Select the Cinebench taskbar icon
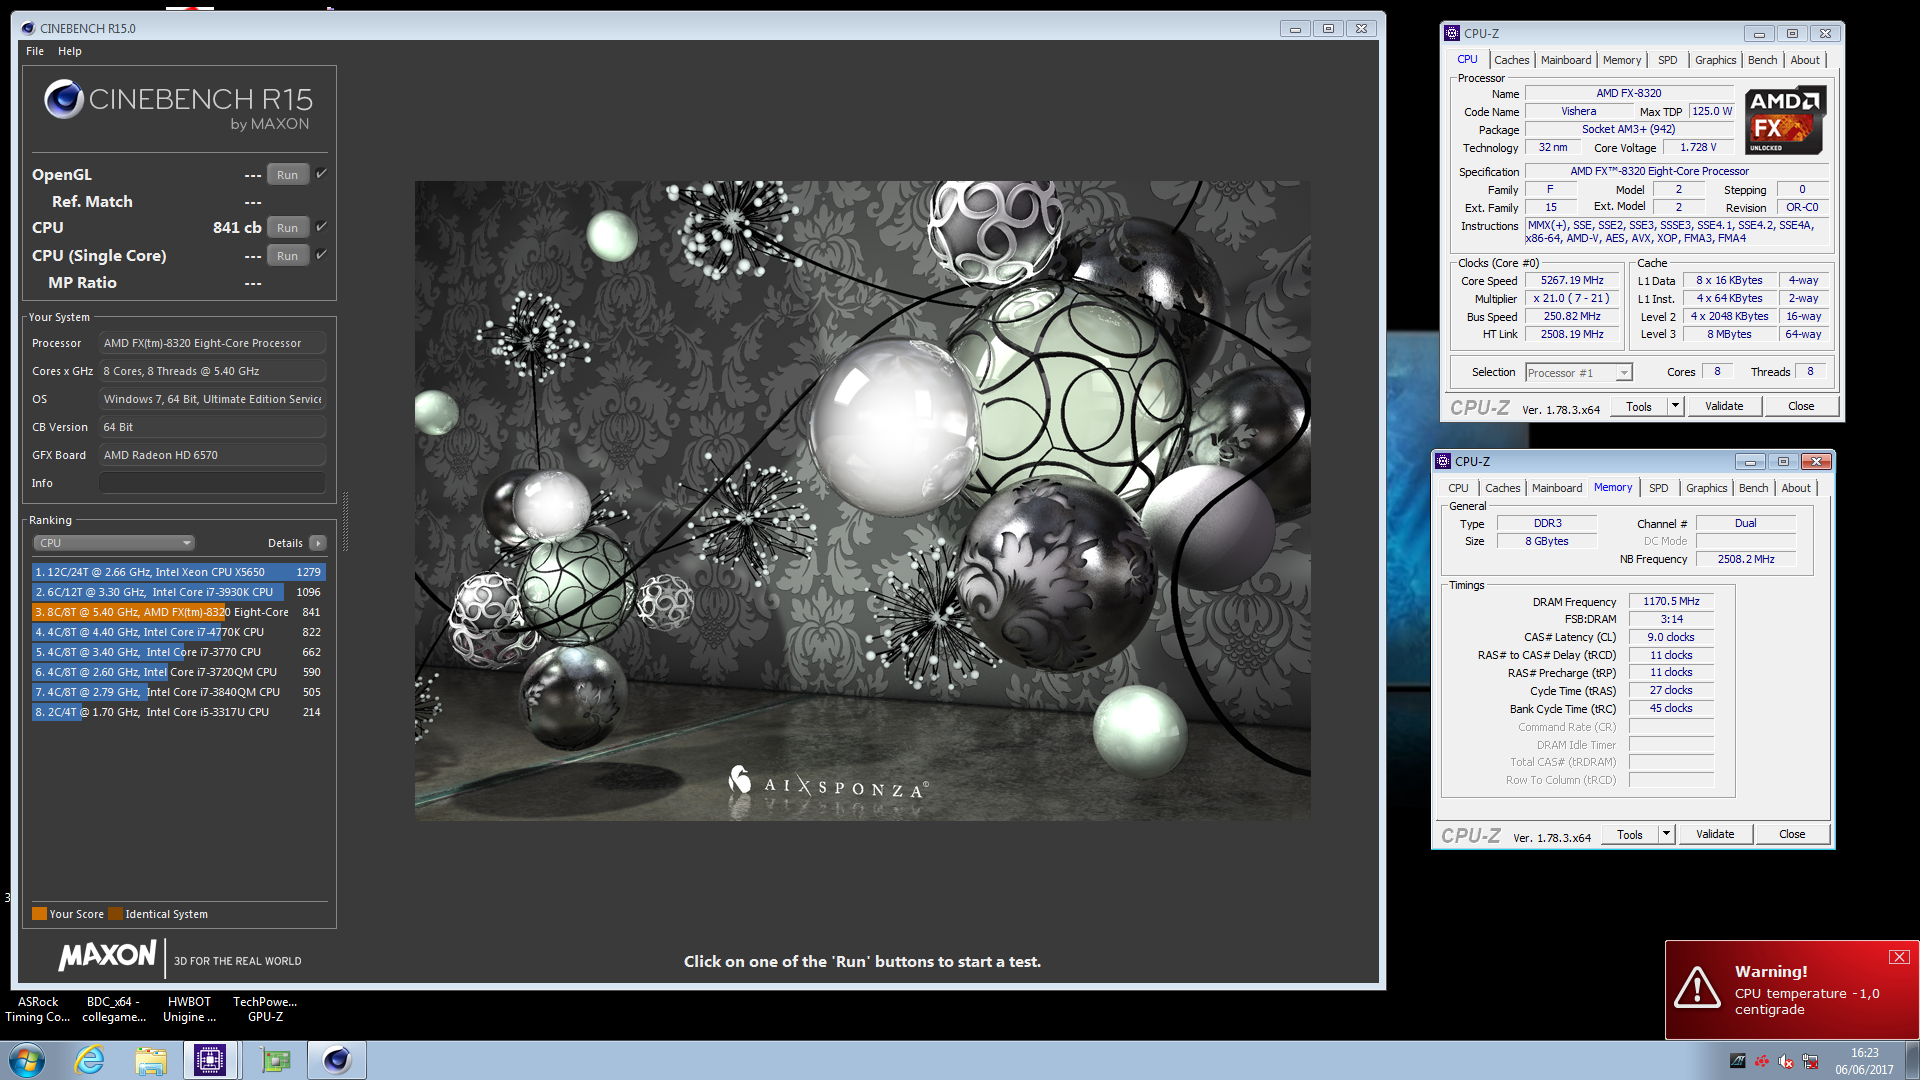The image size is (1920, 1080). 337,1060
